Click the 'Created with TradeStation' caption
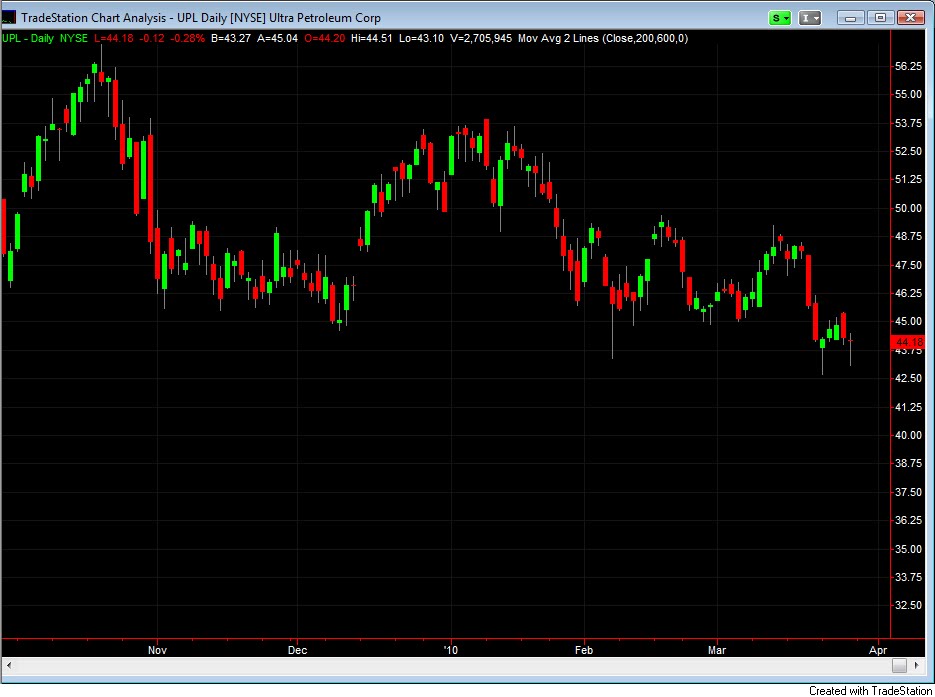This screenshot has height=697, width=935. pyautogui.click(x=871, y=690)
